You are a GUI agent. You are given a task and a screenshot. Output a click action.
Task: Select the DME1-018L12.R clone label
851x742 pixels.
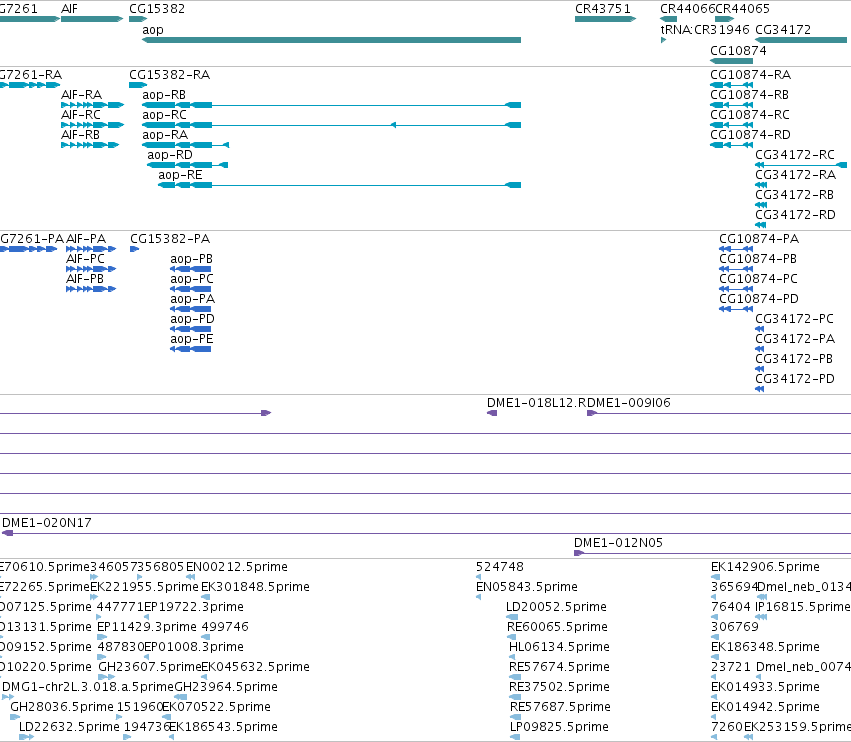point(536,403)
